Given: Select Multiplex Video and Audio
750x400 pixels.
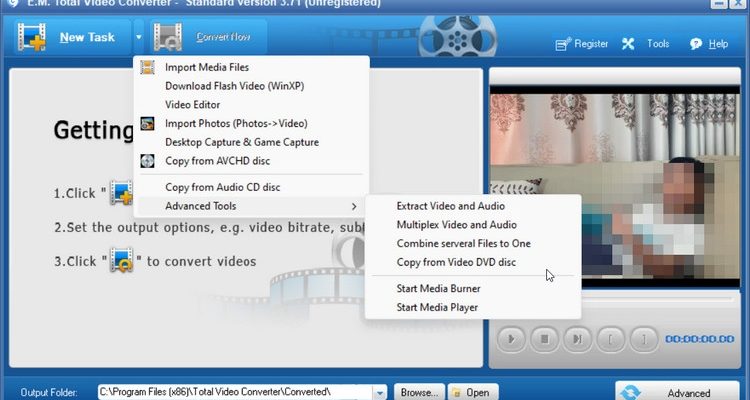Looking at the screenshot, I should [473, 225].
